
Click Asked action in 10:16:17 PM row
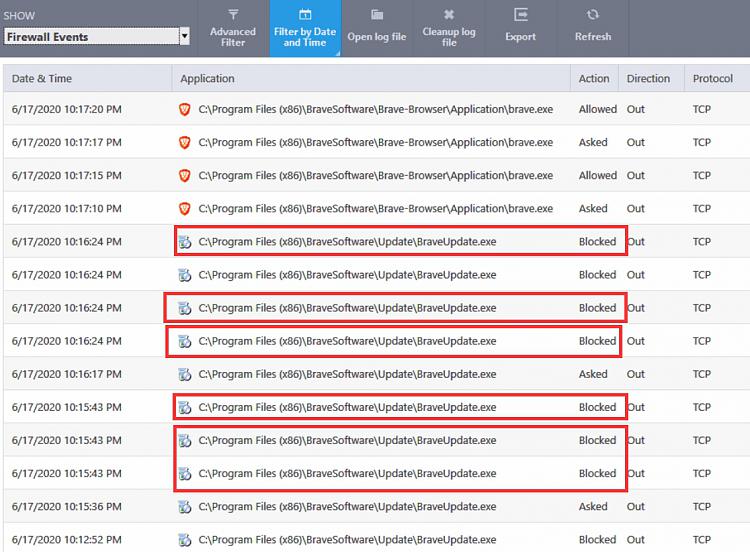(593, 374)
